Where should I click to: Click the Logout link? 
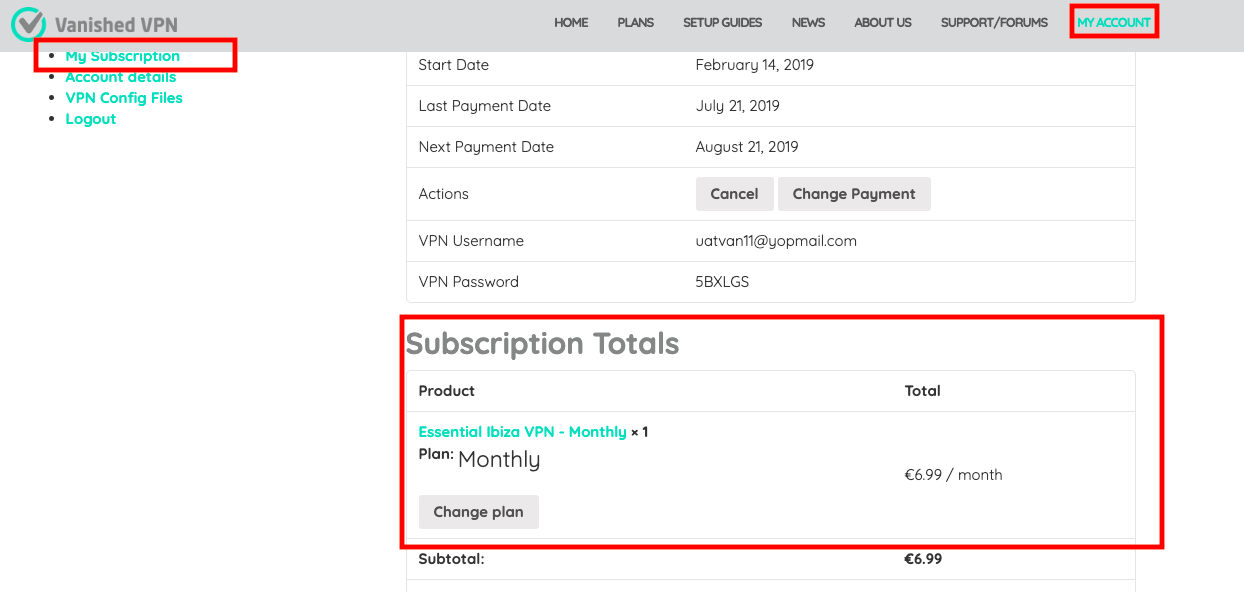91,119
